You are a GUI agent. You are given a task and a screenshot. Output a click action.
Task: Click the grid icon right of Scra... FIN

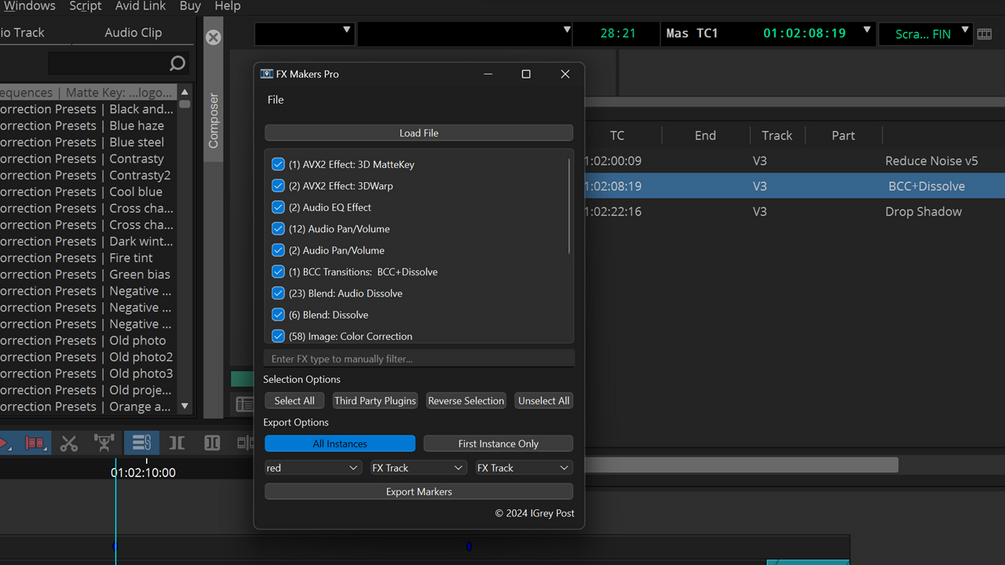pyautogui.click(x=984, y=34)
